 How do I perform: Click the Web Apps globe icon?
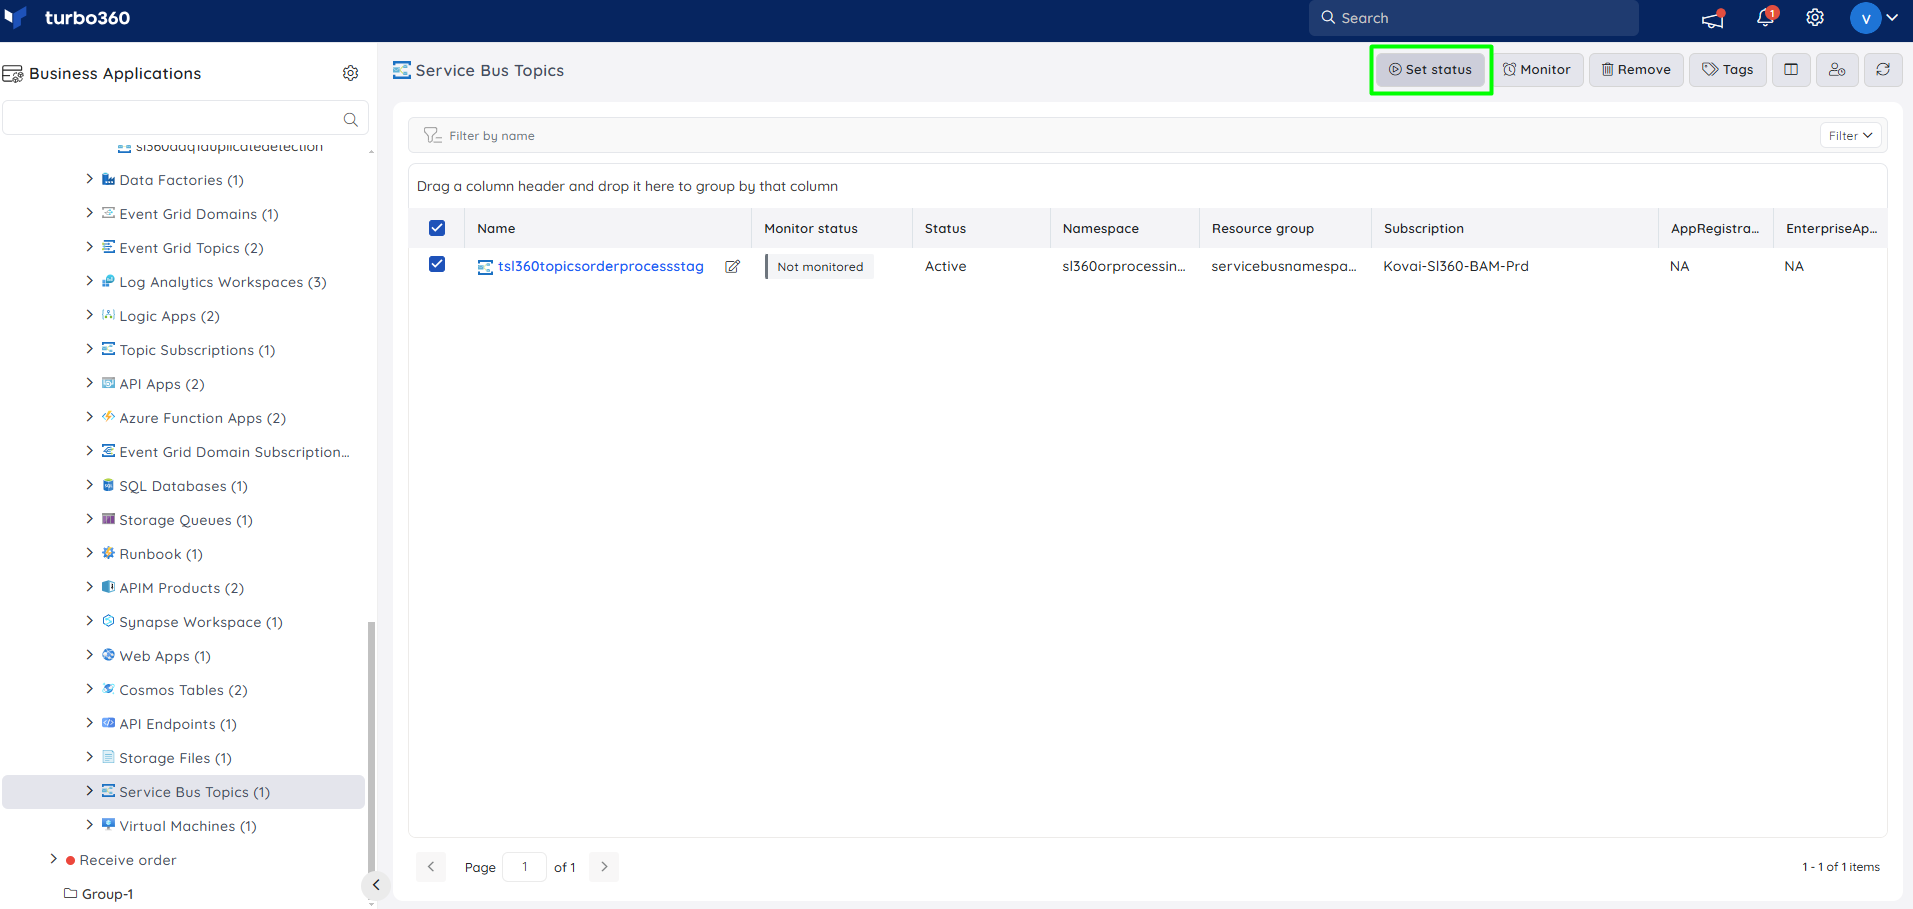click(108, 656)
